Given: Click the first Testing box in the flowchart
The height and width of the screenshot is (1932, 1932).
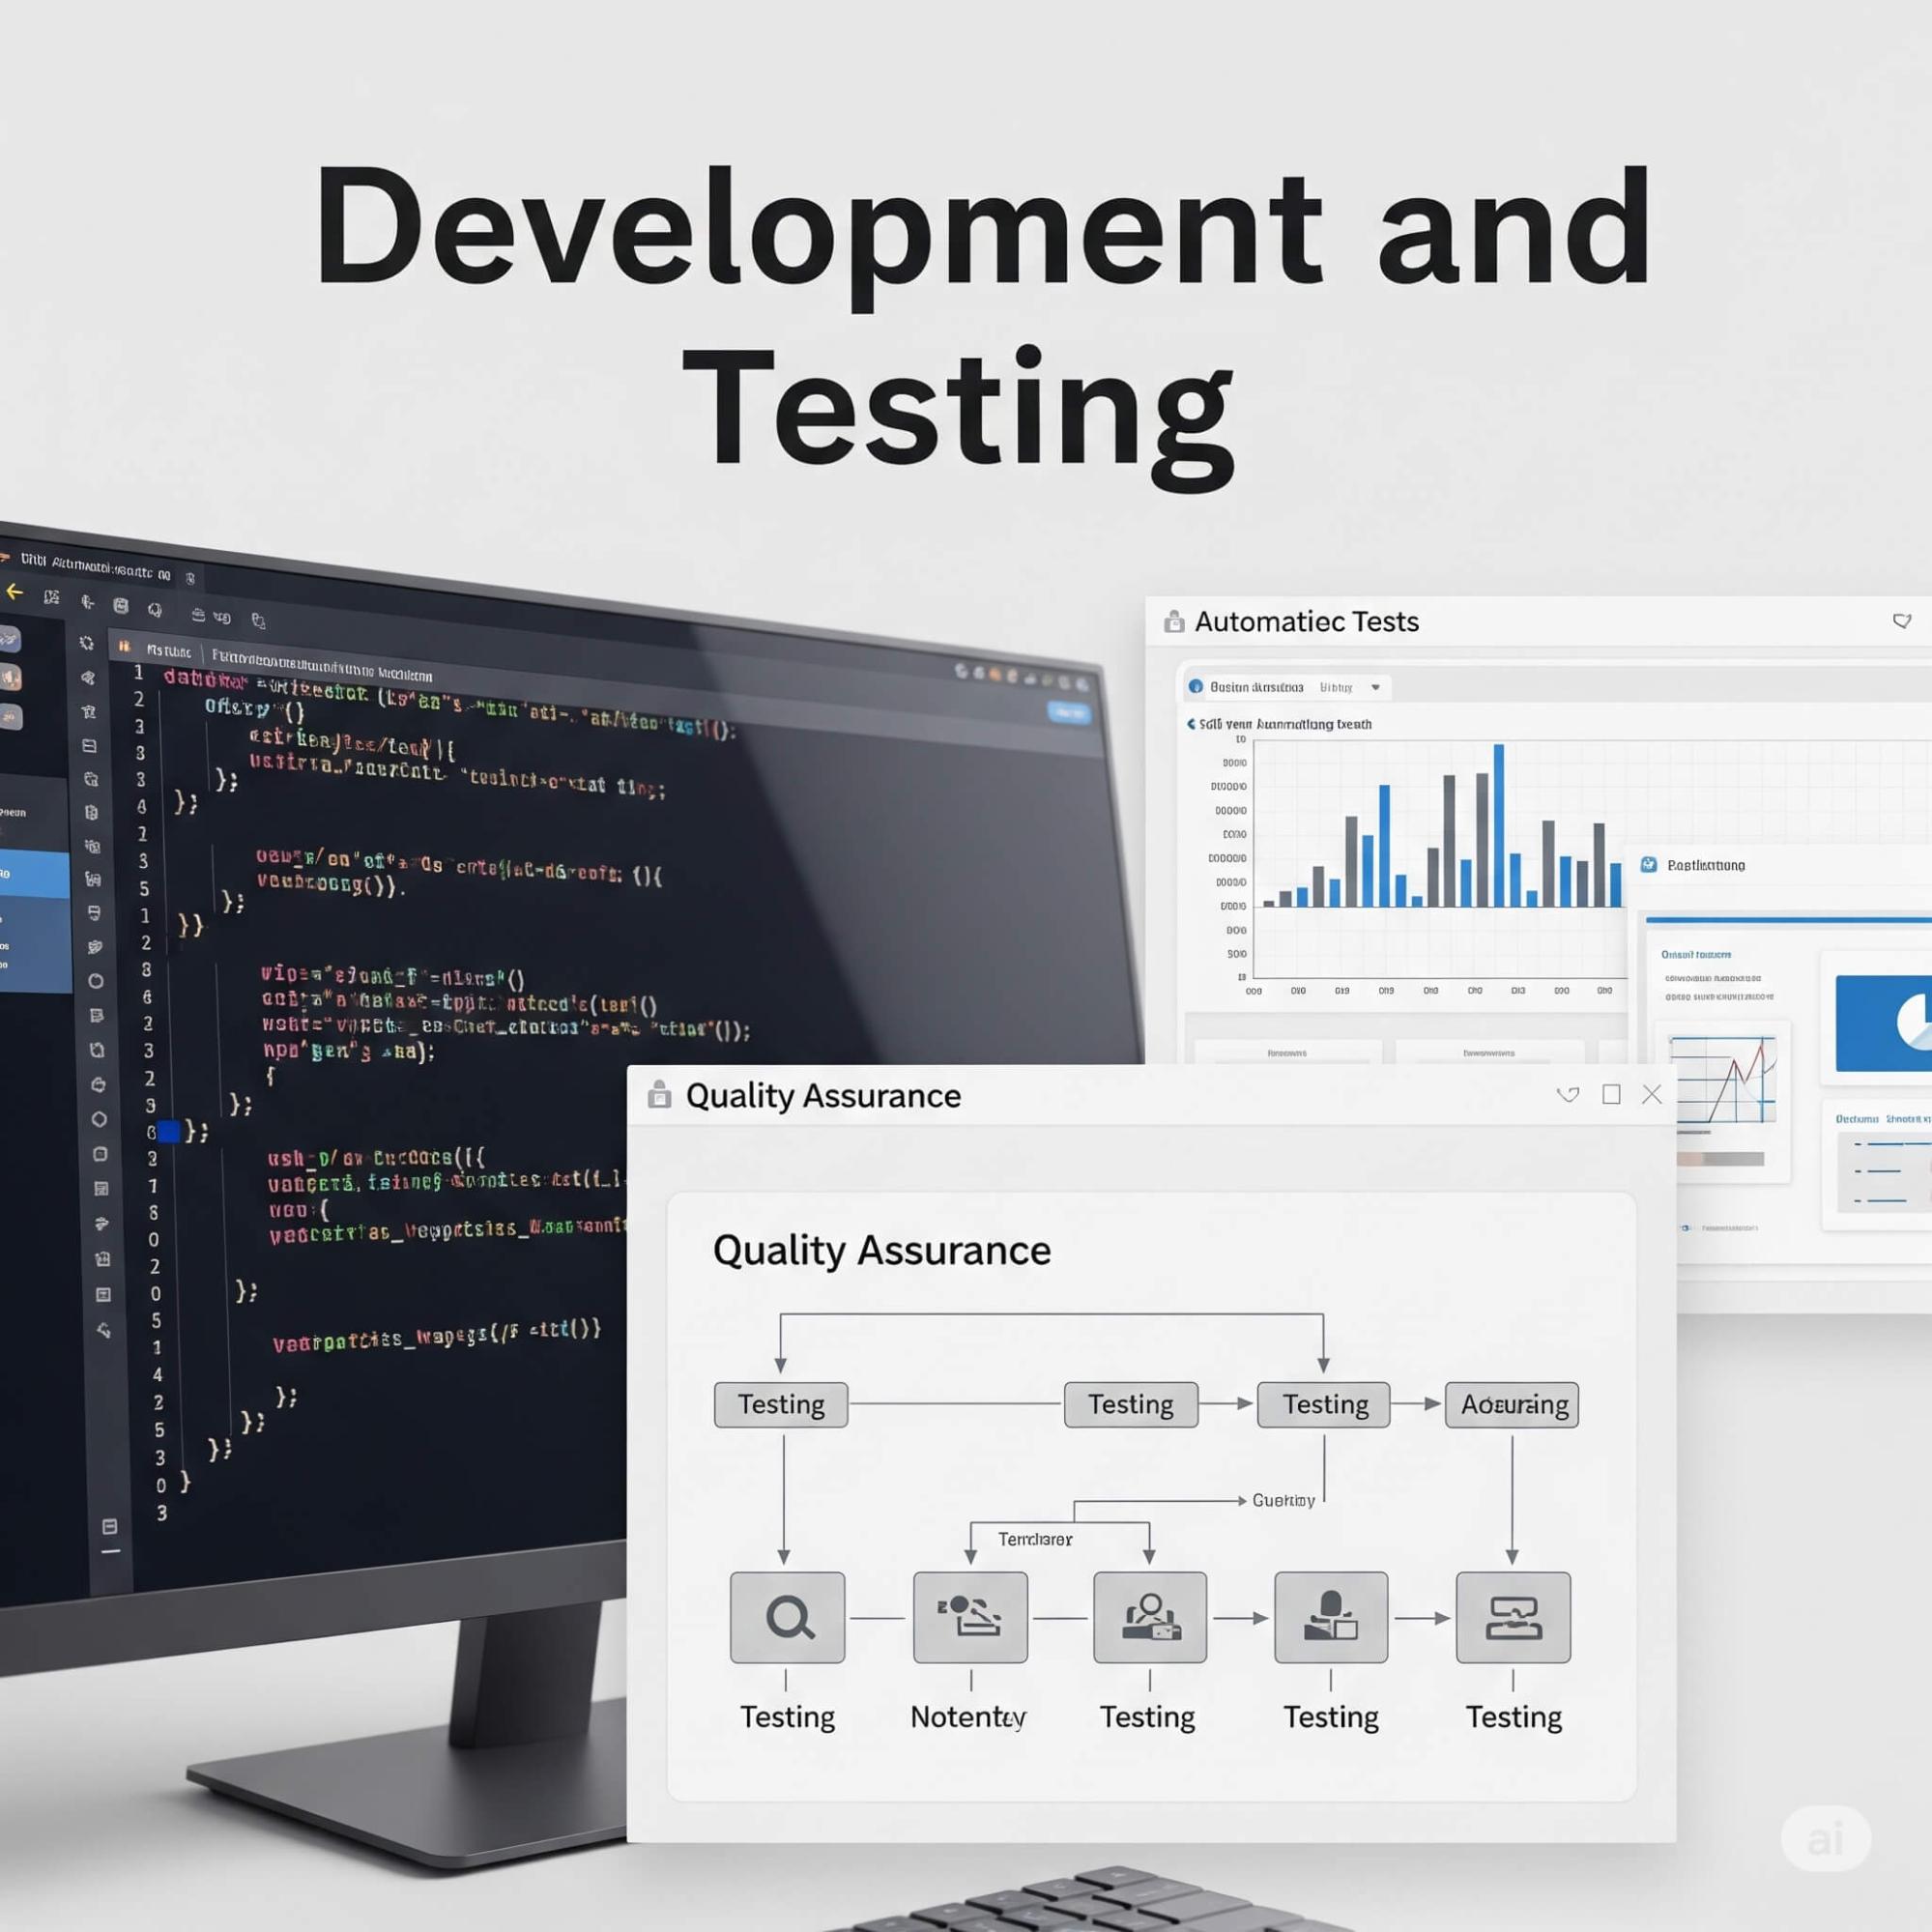Looking at the screenshot, I should [780, 1404].
